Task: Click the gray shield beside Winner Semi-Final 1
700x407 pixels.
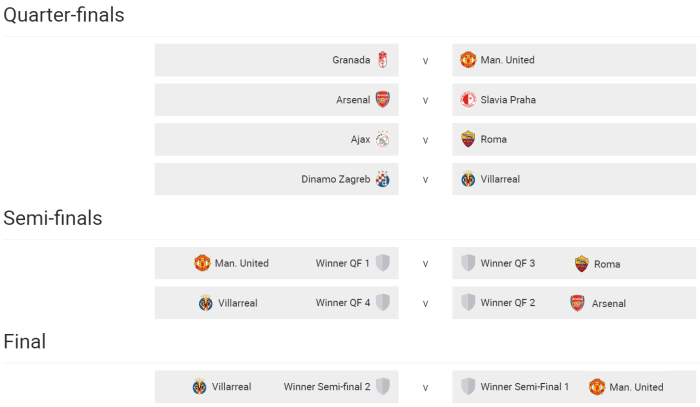Action: tap(468, 387)
